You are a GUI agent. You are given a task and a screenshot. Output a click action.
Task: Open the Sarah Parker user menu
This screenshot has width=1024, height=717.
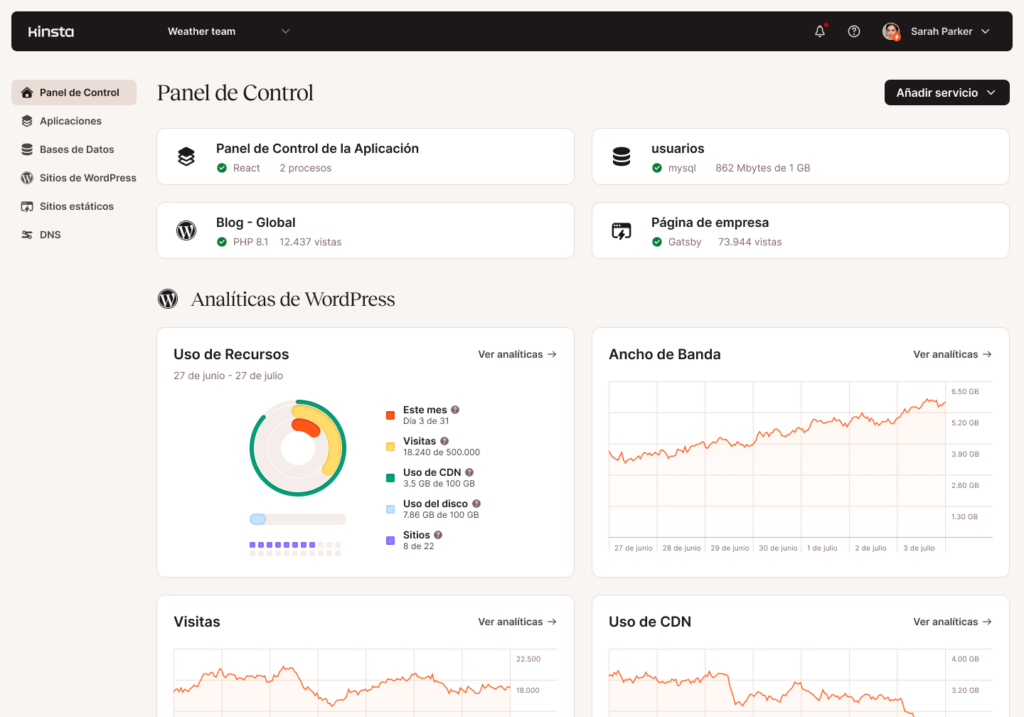tap(936, 31)
